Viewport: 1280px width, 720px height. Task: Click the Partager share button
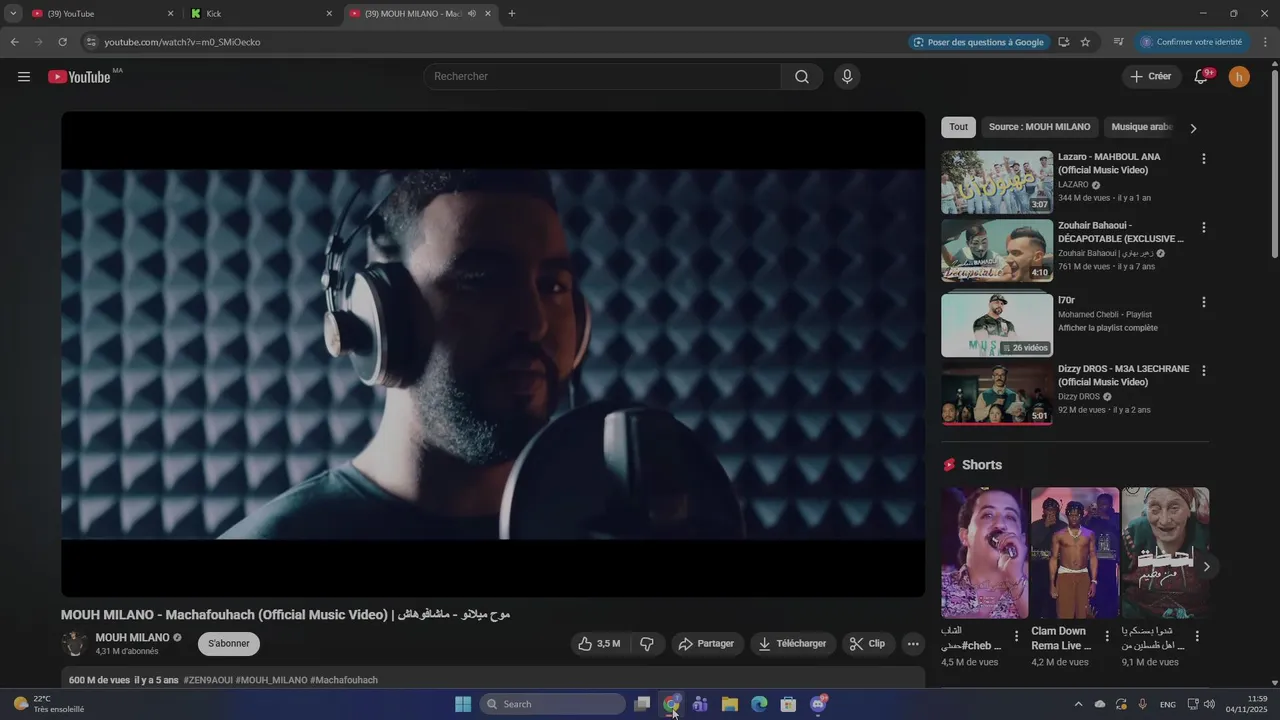(706, 644)
